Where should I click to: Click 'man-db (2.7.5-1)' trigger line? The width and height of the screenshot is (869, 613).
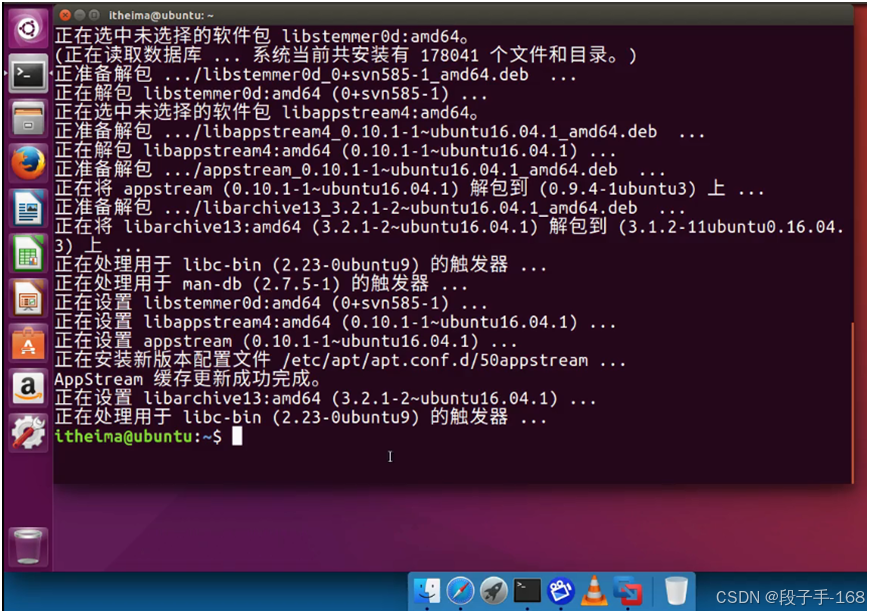coord(260,284)
